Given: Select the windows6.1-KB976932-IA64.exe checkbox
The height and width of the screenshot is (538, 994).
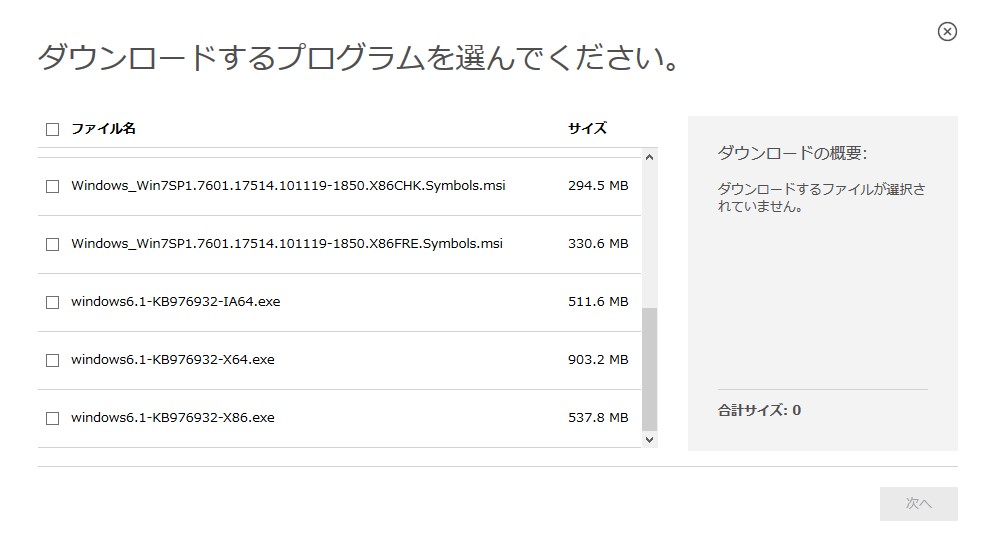Looking at the screenshot, I should click(x=52, y=302).
